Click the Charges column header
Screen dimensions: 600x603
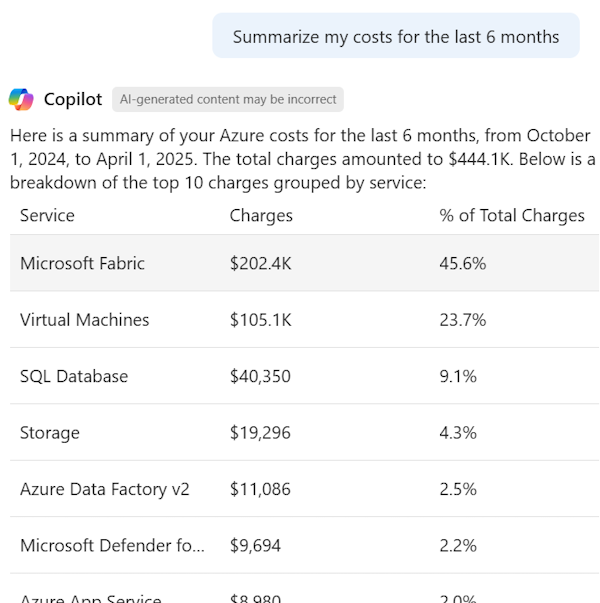tap(261, 215)
